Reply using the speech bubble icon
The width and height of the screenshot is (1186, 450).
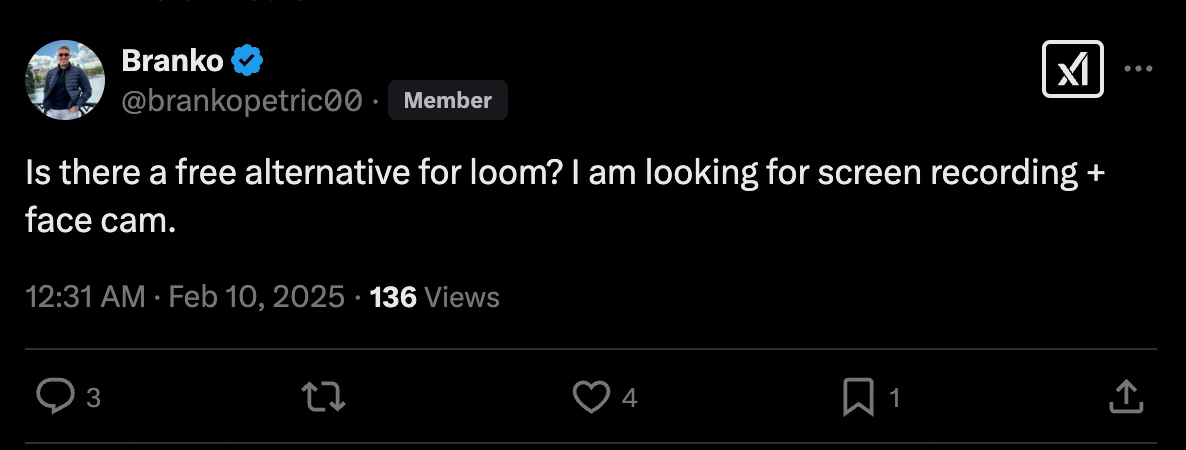coord(54,397)
